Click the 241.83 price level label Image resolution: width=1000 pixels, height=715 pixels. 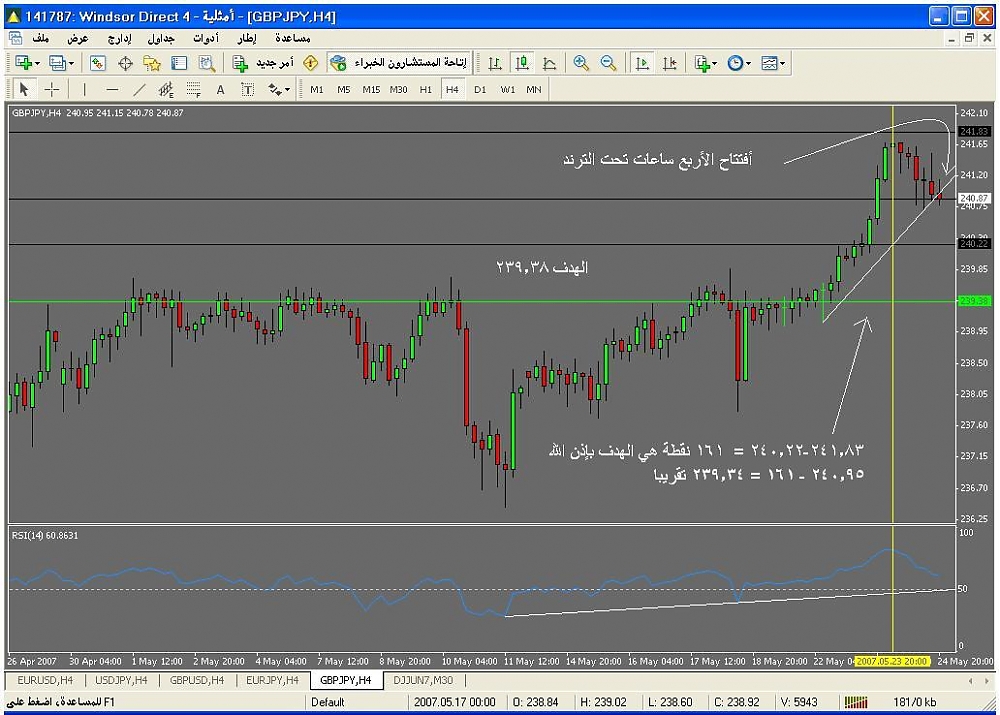[974, 131]
